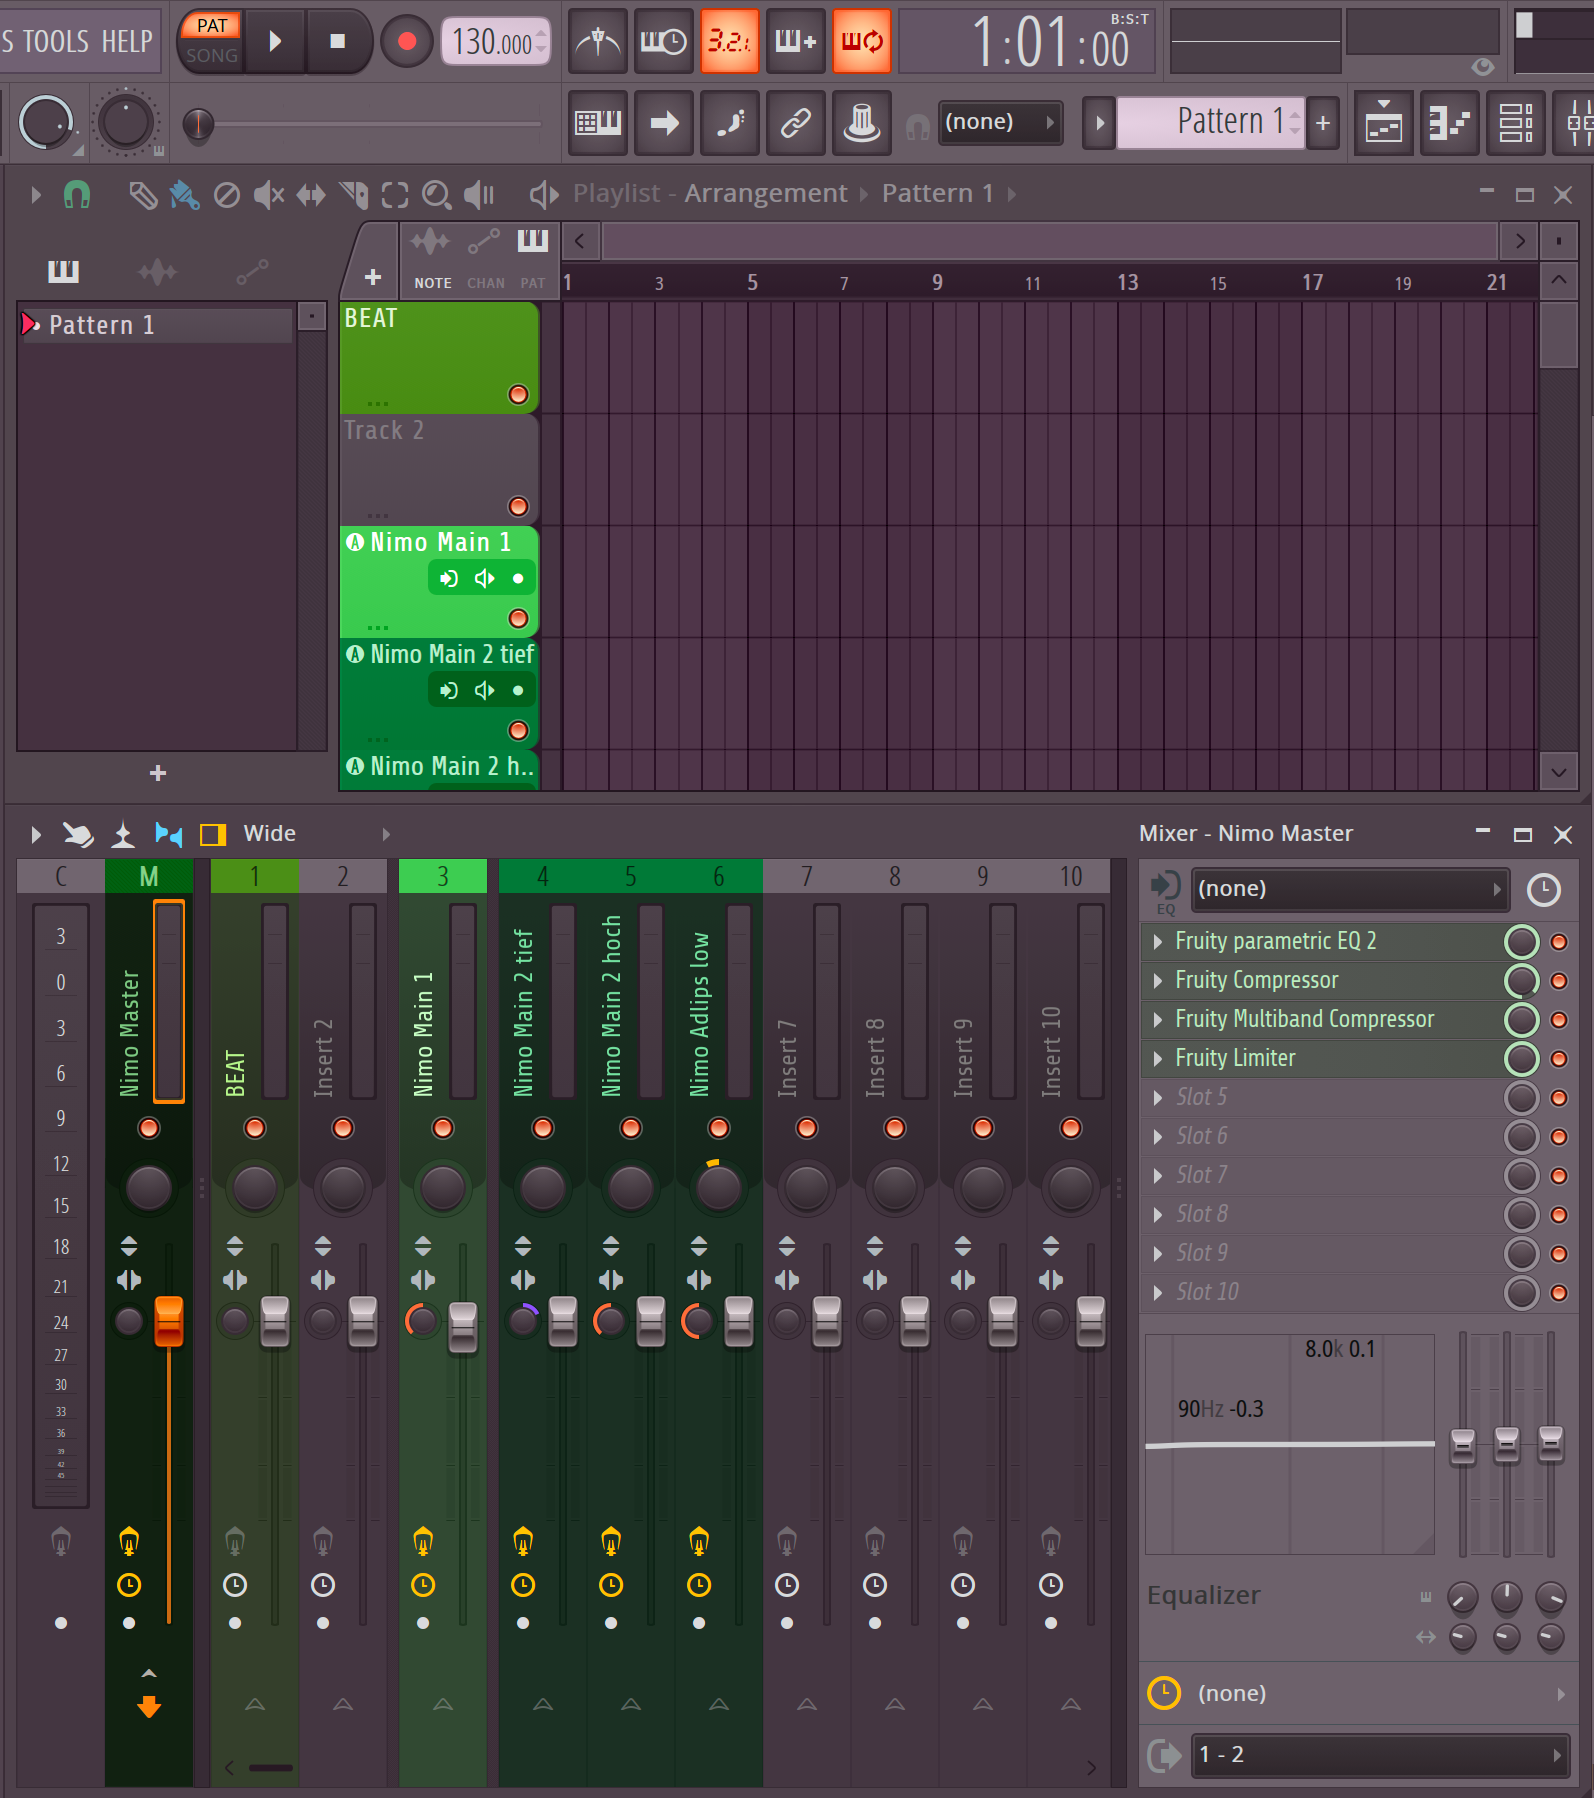This screenshot has width=1594, height=1798.
Task: Open the TOOLS menu
Action: point(56,41)
